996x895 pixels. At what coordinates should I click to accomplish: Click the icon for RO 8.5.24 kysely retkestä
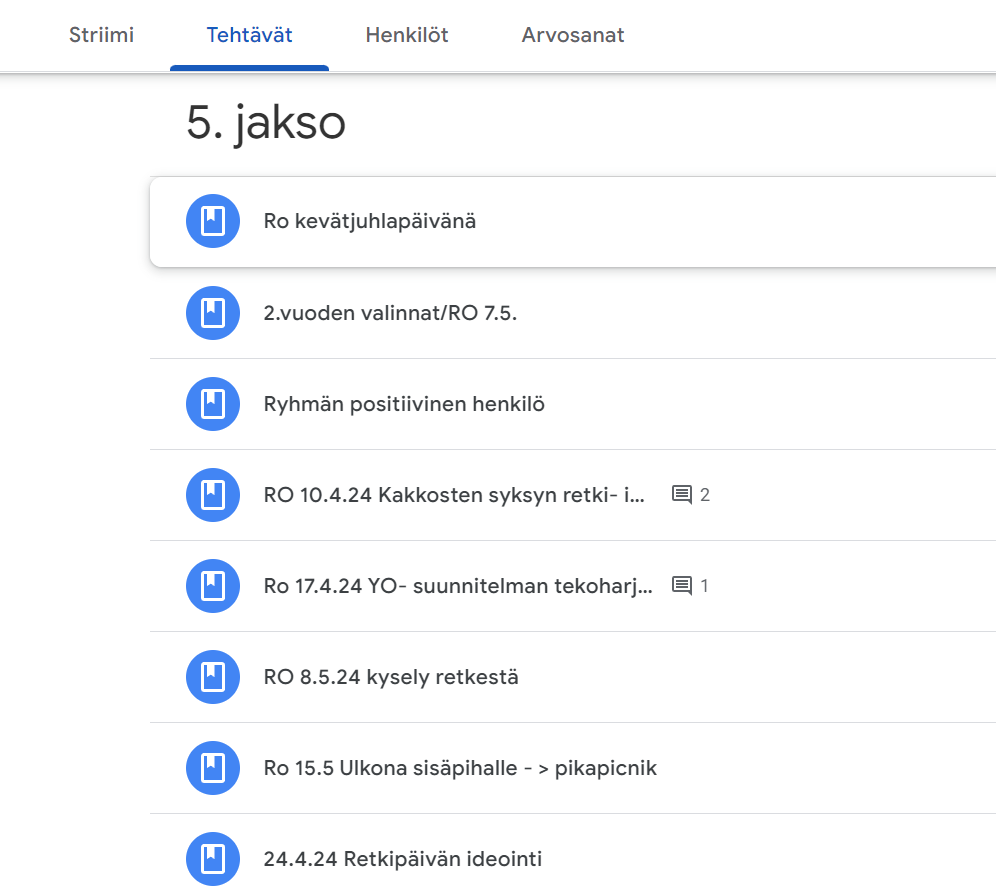pos(213,677)
